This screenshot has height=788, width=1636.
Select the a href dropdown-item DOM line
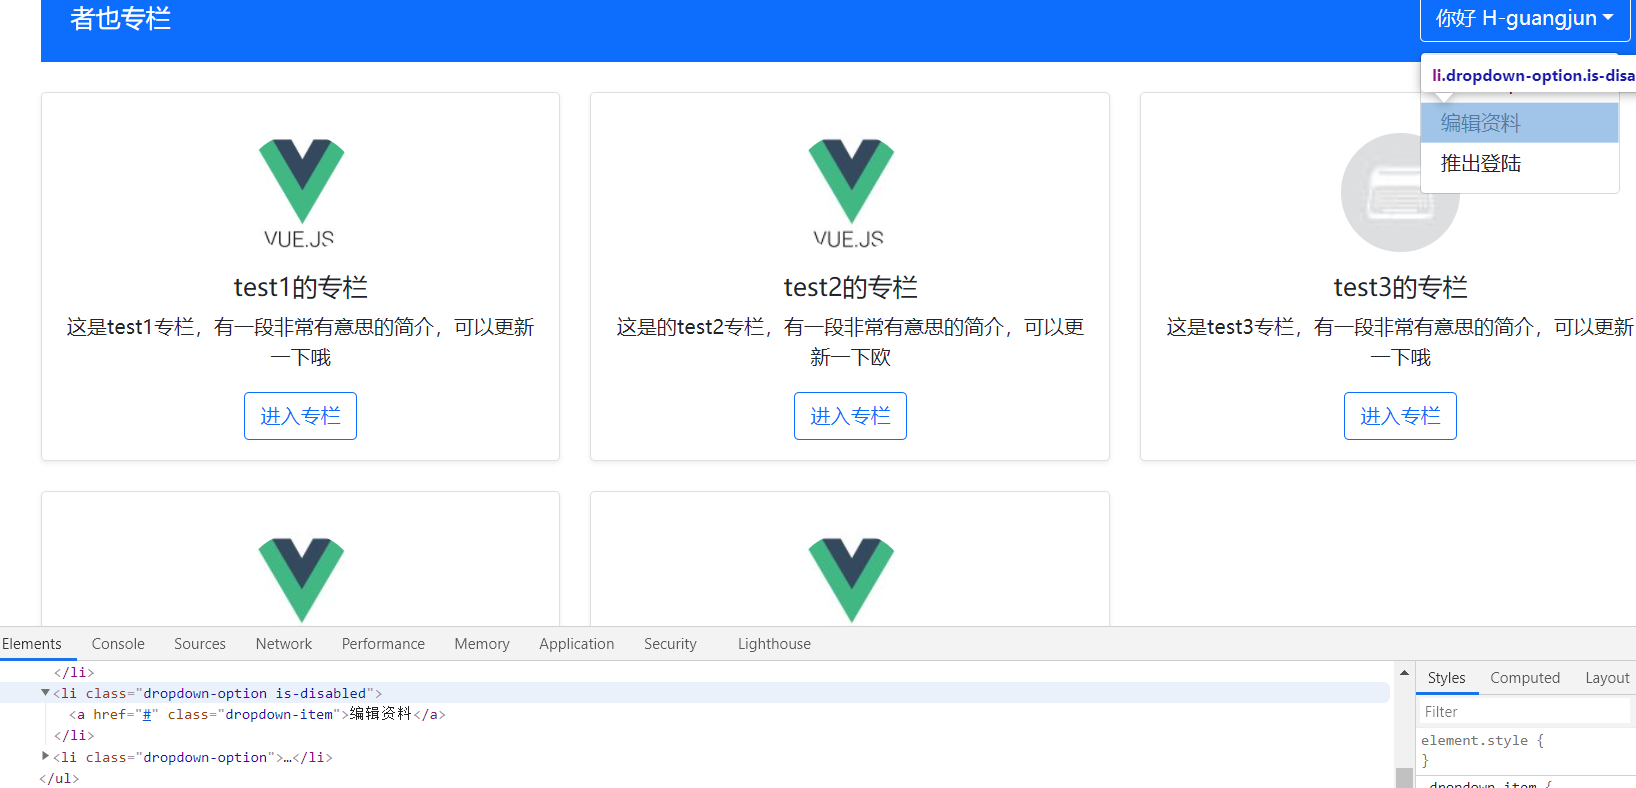(257, 714)
